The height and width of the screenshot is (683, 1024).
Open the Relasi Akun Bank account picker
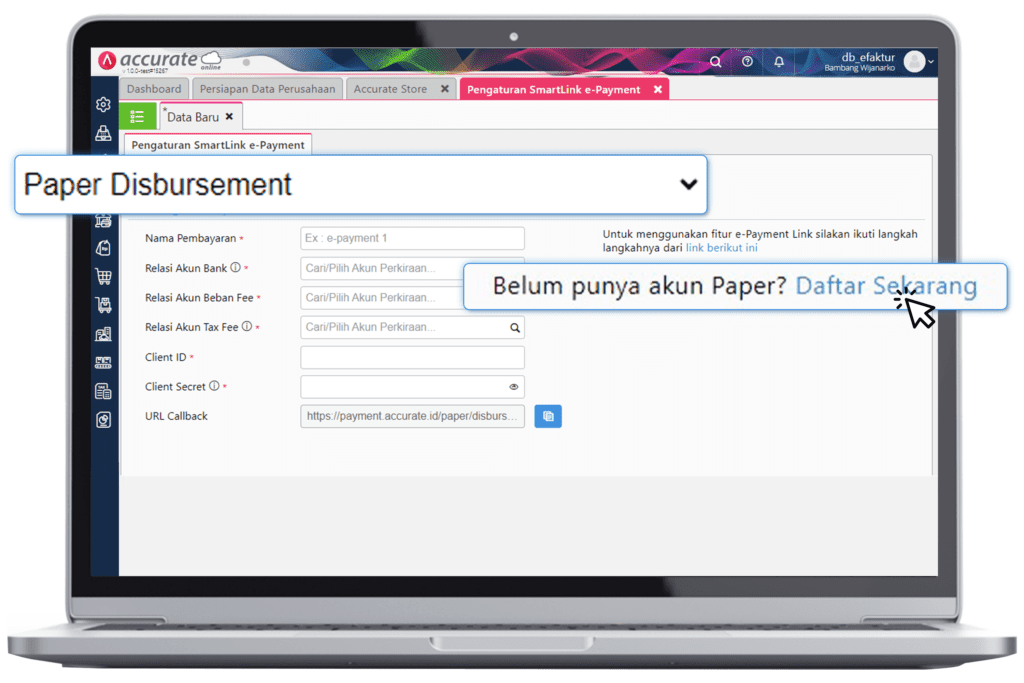pos(381,268)
